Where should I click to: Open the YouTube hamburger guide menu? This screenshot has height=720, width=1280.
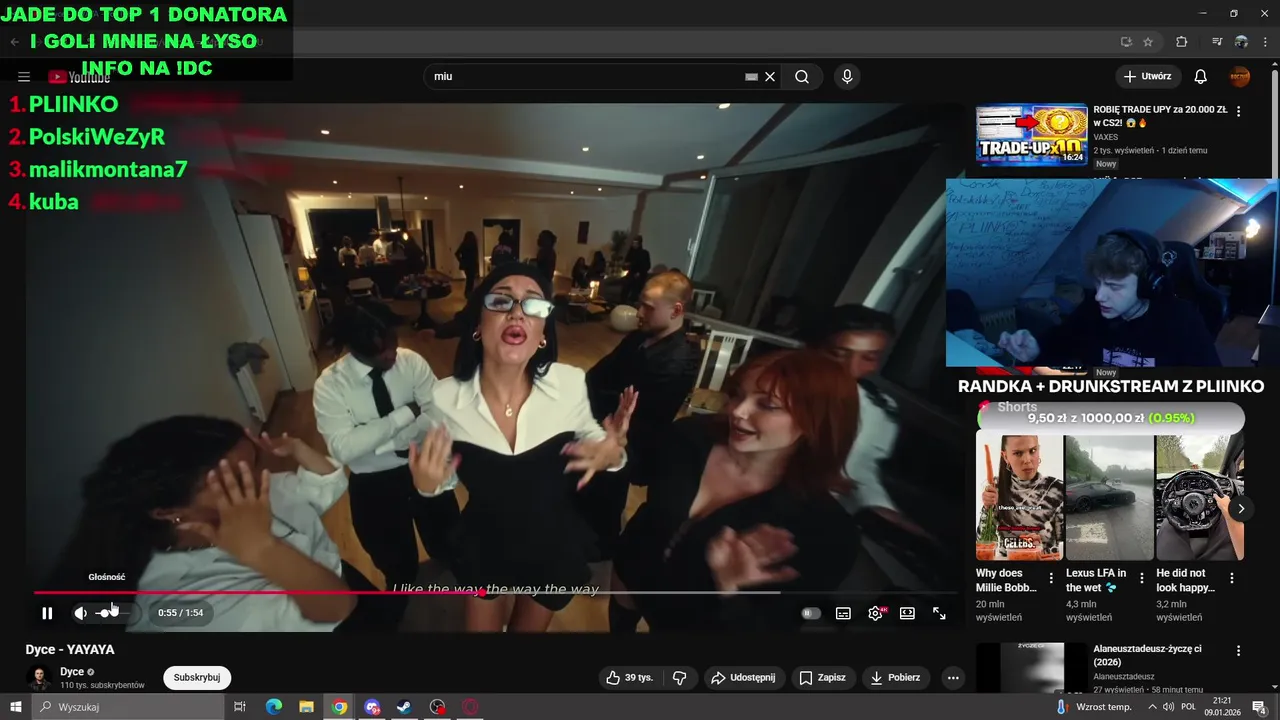24,77
